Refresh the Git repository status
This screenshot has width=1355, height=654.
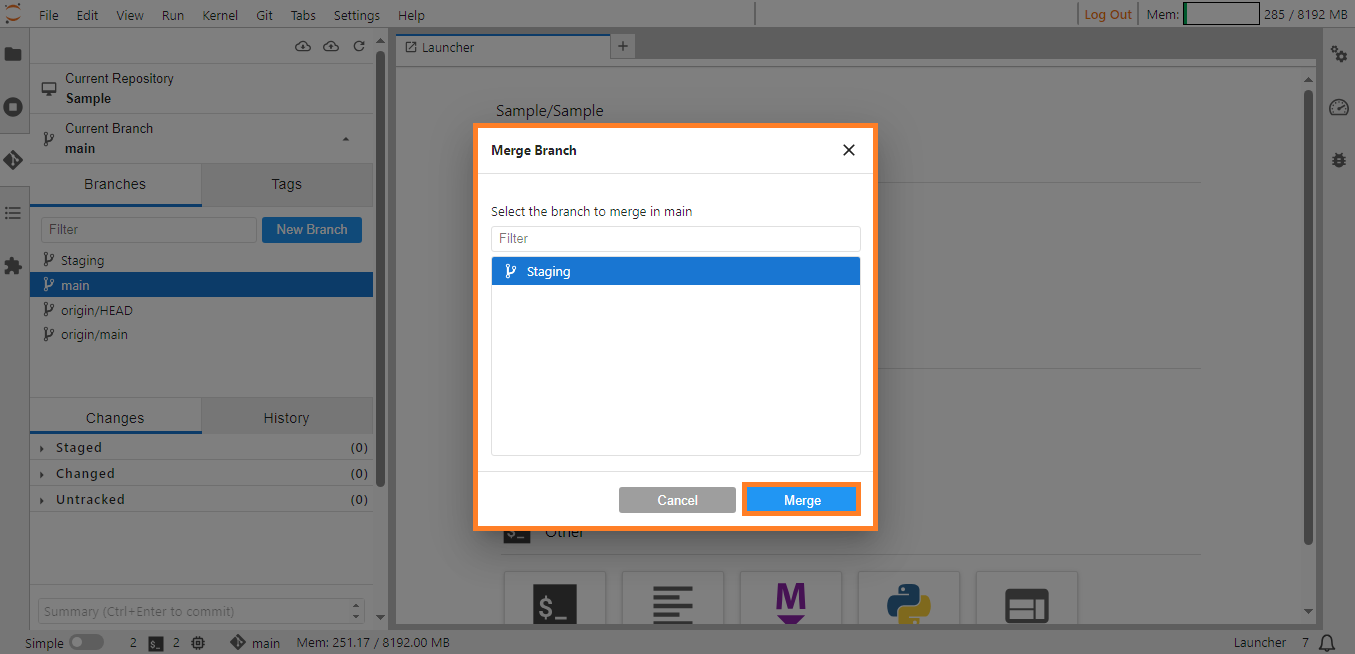tap(358, 47)
